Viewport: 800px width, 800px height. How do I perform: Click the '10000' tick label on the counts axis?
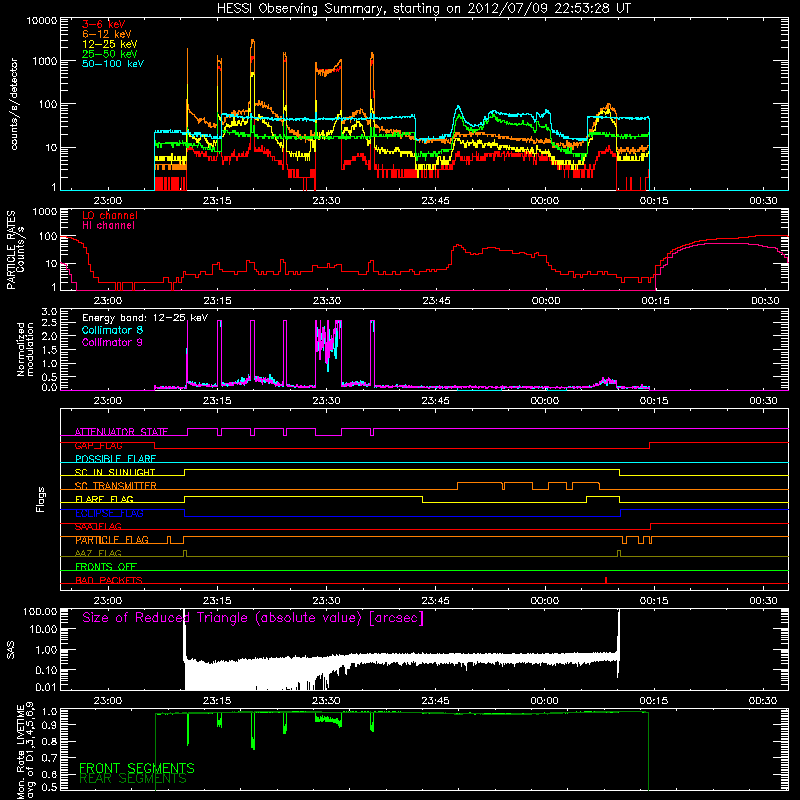(41, 20)
